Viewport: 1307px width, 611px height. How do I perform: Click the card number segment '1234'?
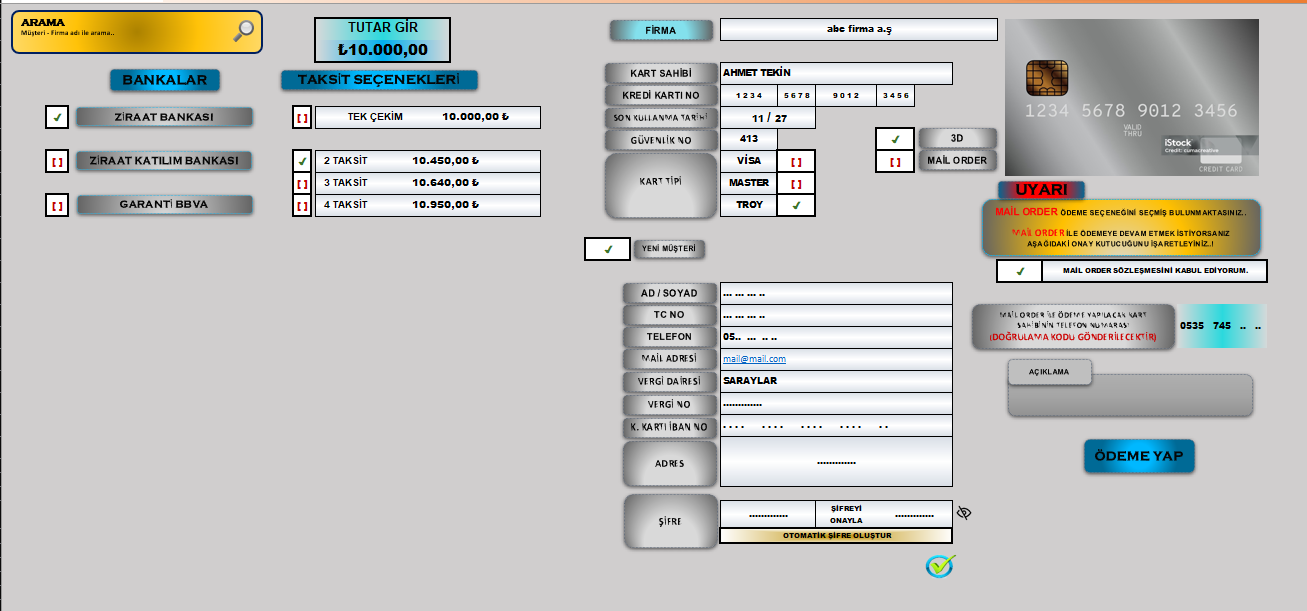[749, 96]
